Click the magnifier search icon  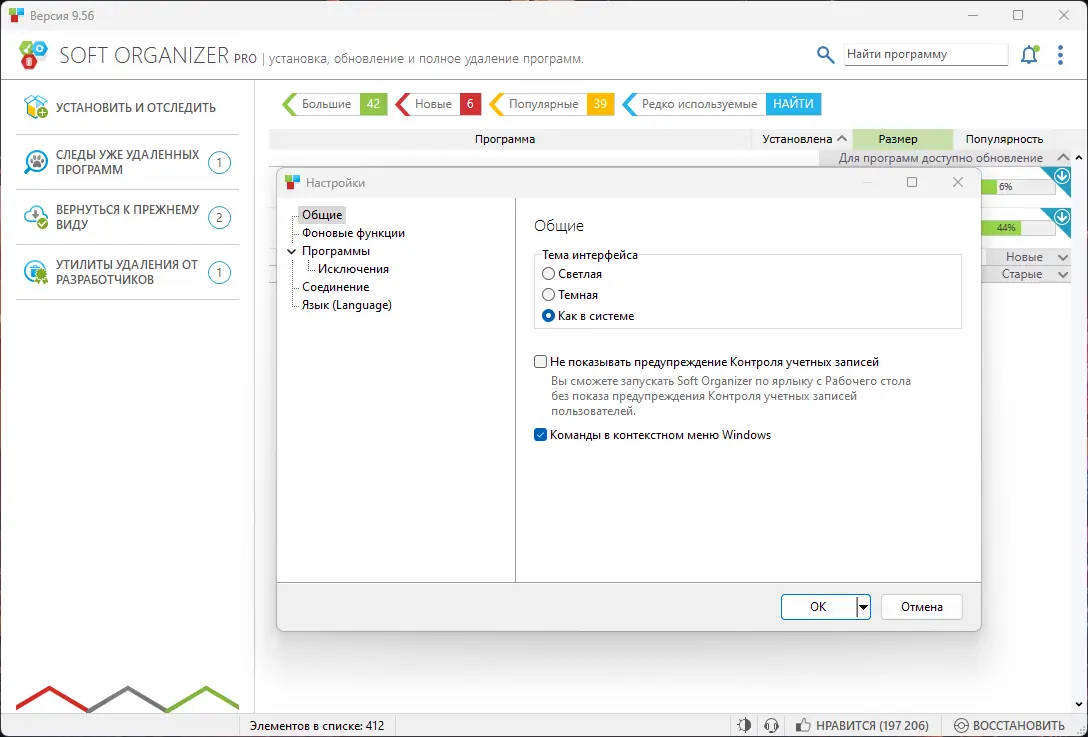coord(825,55)
